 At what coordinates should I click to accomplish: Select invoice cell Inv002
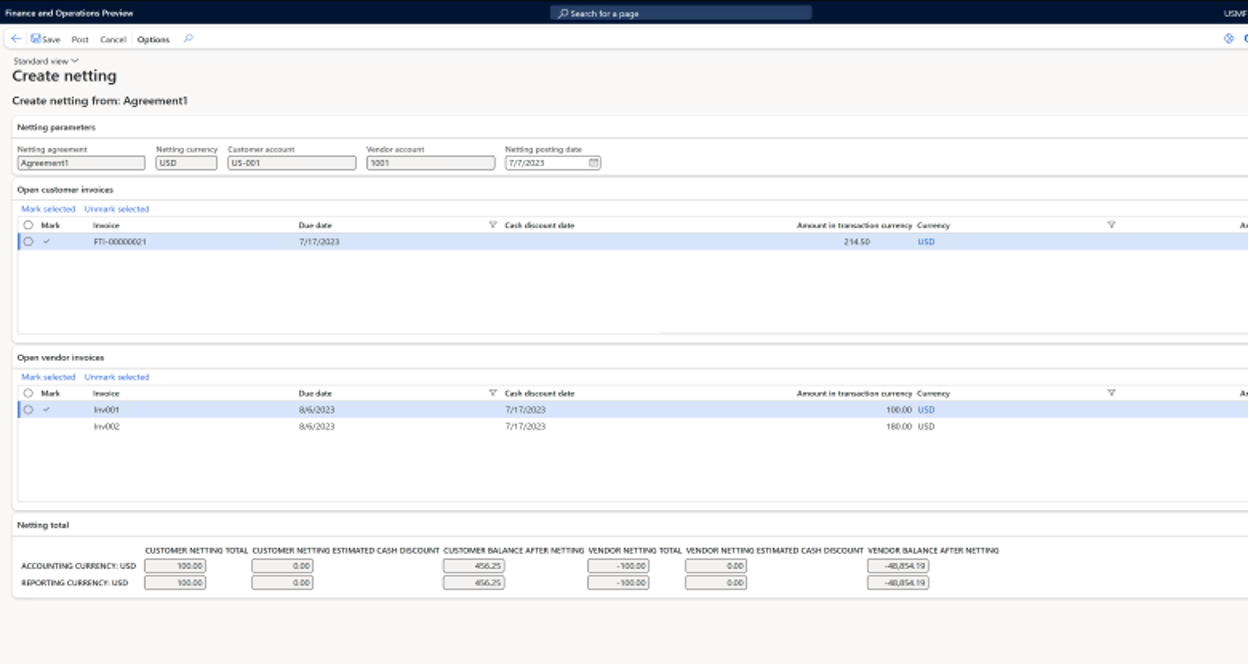pyautogui.click(x=106, y=426)
